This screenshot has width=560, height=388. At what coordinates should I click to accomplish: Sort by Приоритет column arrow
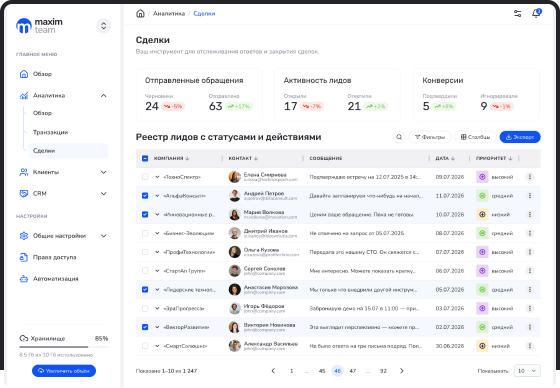pyautogui.click(x=510, y=158)
